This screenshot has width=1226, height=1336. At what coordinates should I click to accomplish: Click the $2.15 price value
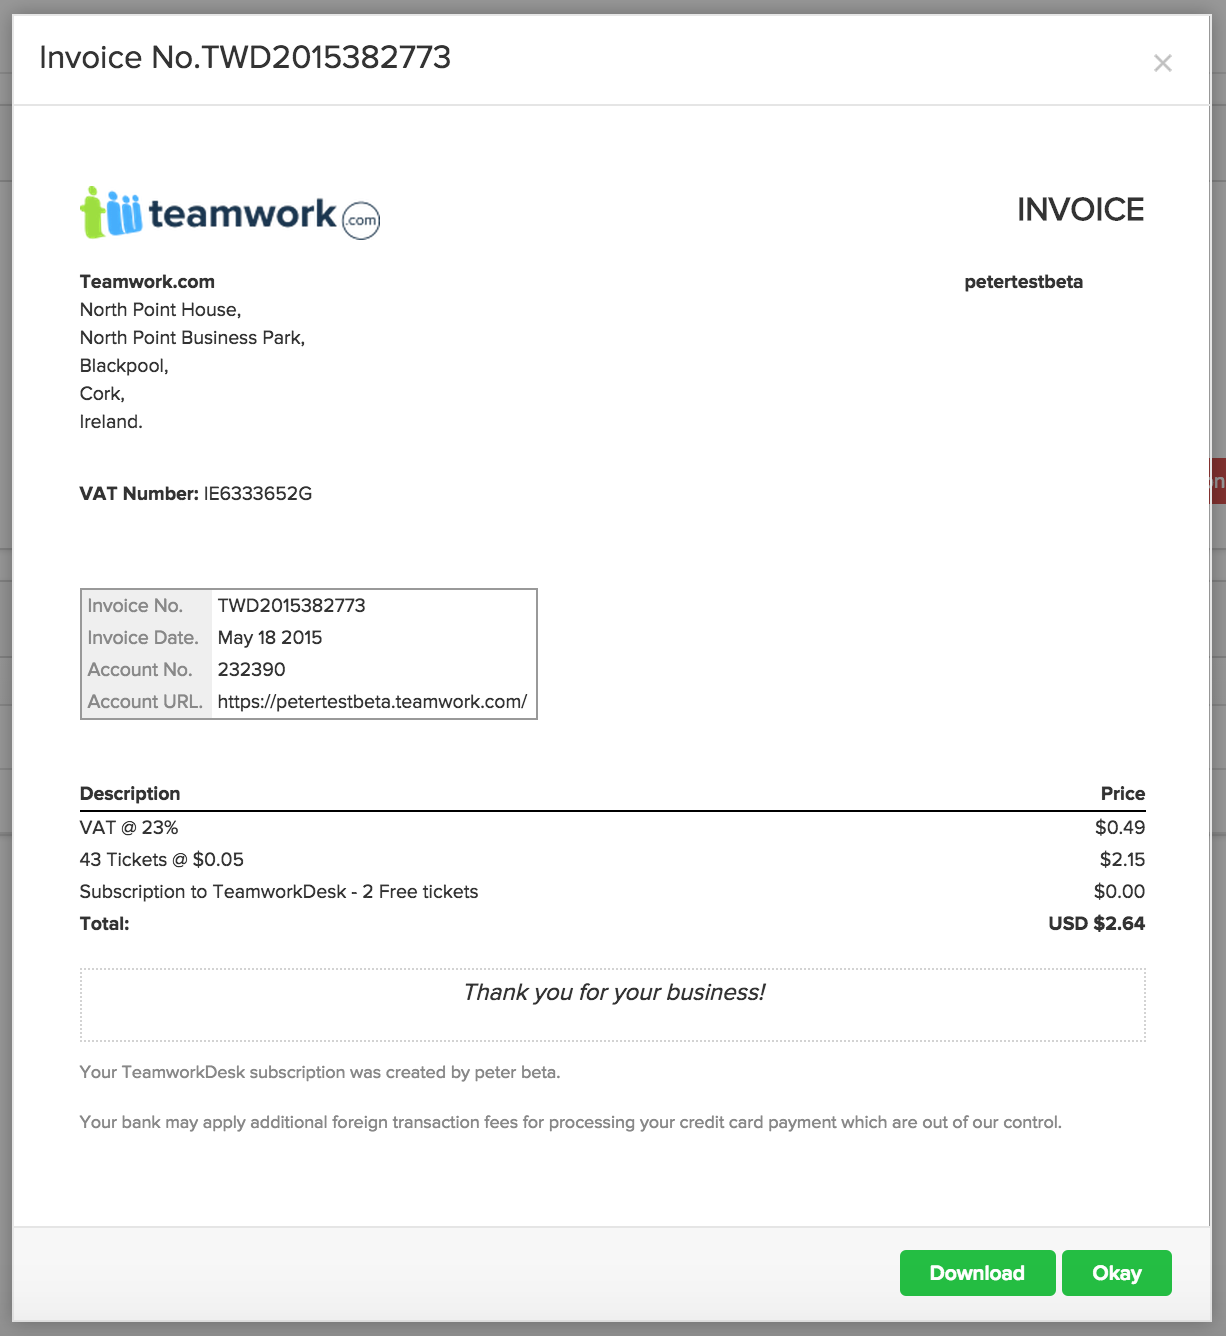pyautogui.click(x=1122, y=860)
